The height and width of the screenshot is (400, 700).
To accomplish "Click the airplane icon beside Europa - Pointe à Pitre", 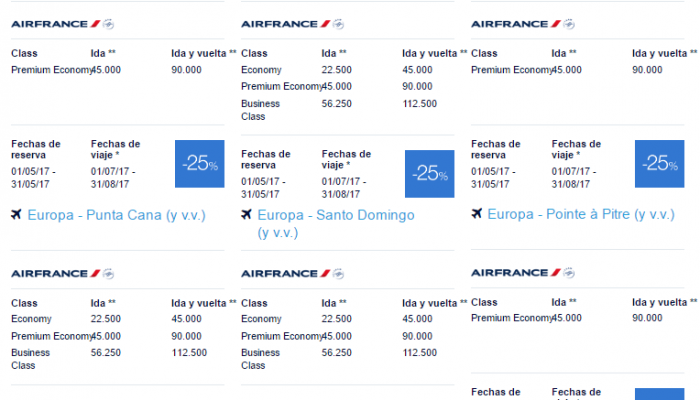I will pos(477,214).
